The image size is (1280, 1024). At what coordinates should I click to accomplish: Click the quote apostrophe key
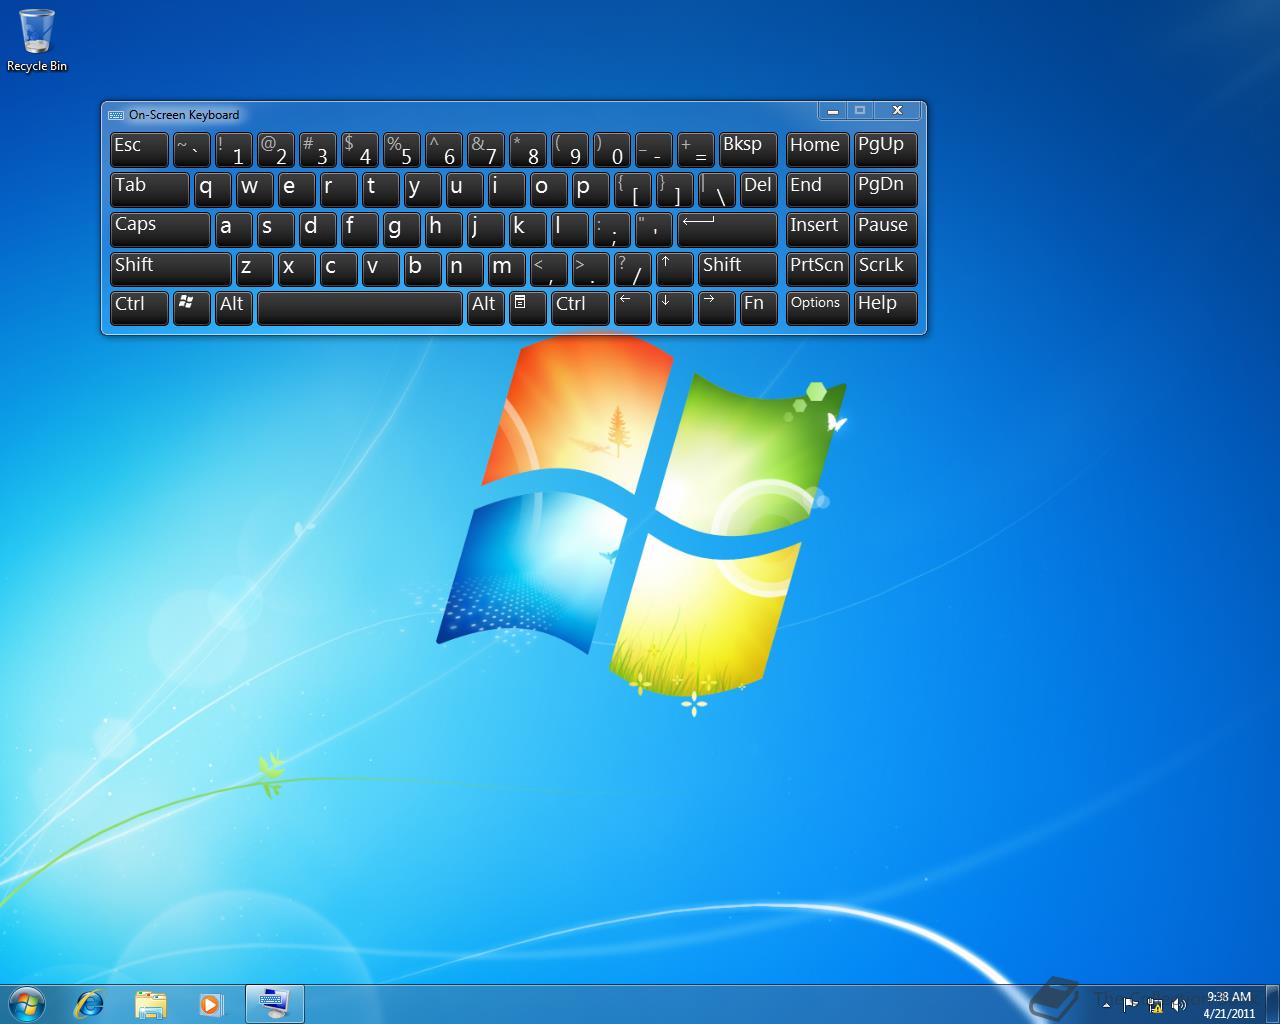point(653,229)
